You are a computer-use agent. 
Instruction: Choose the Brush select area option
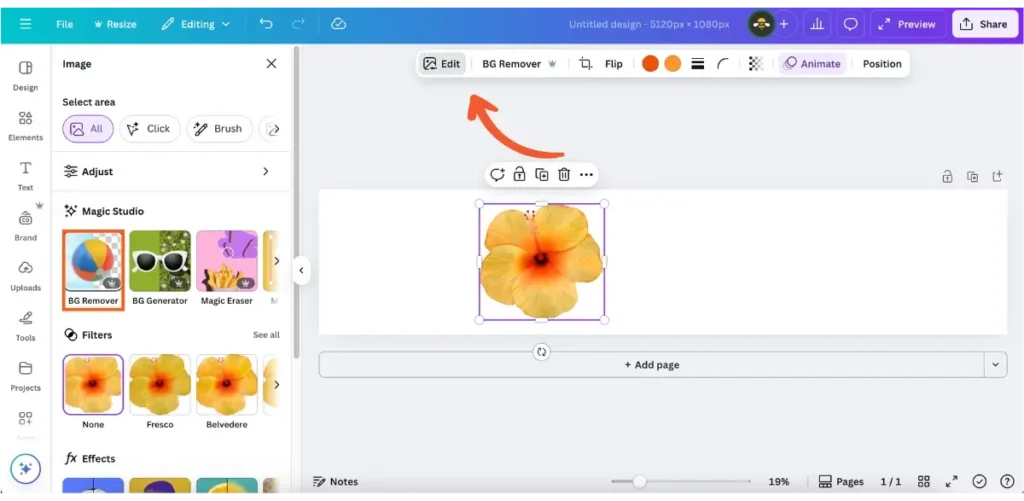click(x=218, y=129)
